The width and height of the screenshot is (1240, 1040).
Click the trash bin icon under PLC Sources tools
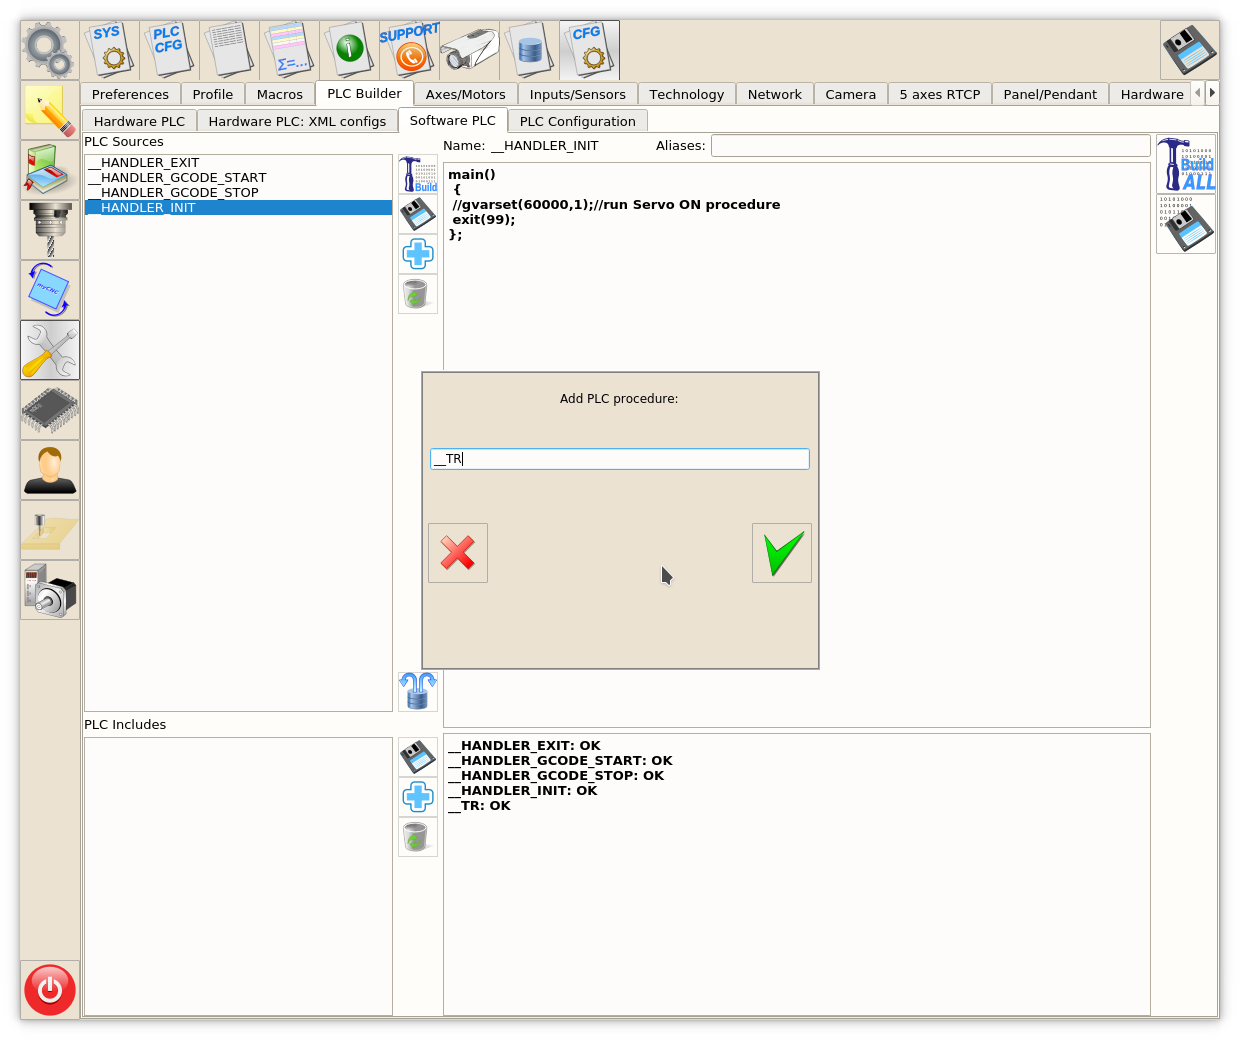coord(418,294)
